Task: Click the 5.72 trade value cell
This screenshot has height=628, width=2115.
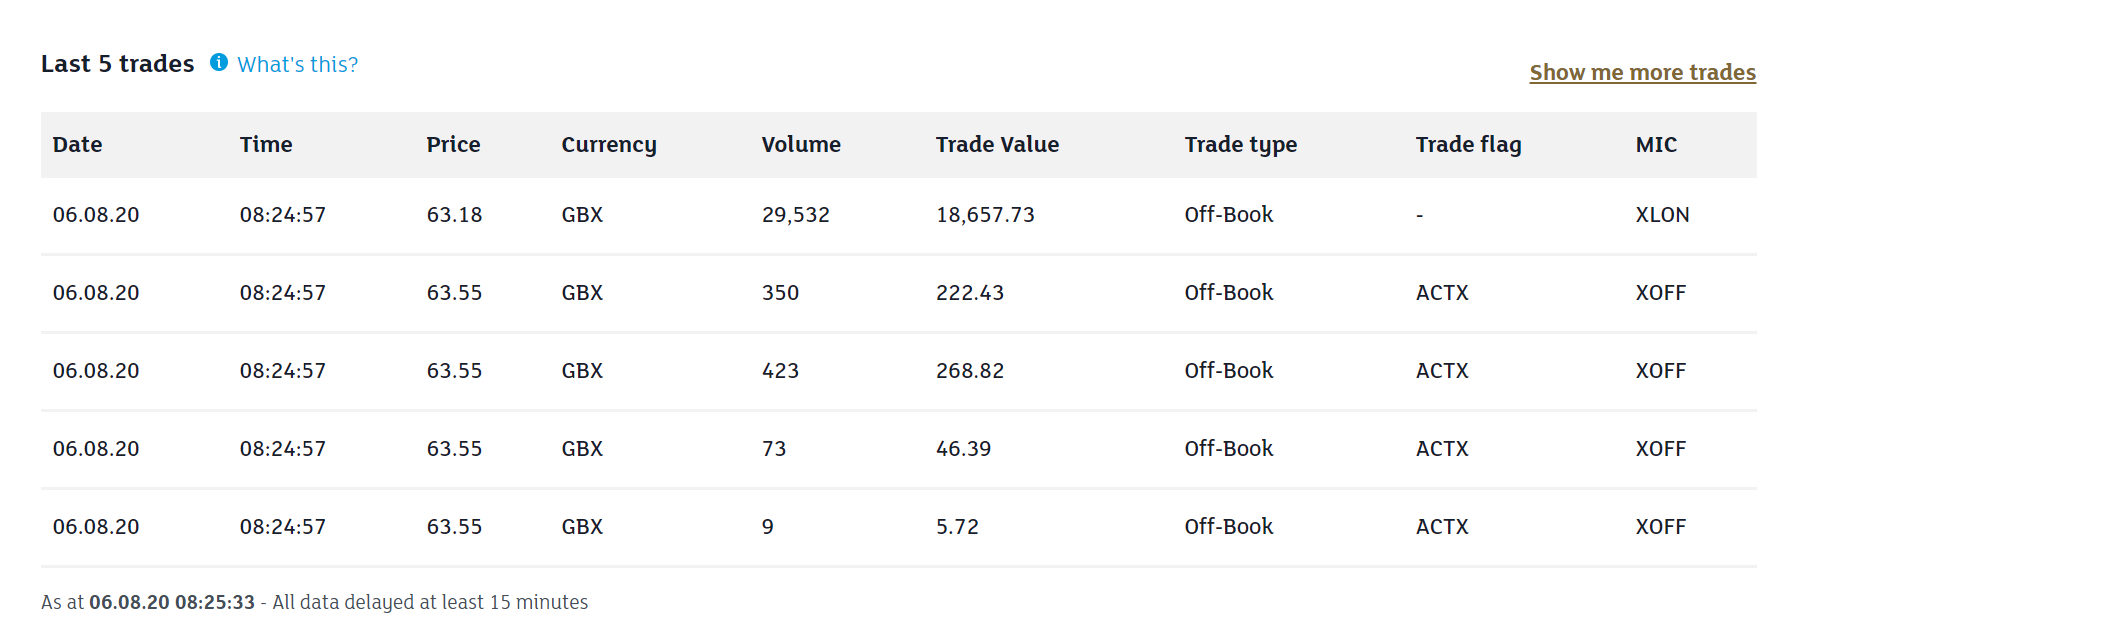Action: pyautogui.click(x=957, y=526)
